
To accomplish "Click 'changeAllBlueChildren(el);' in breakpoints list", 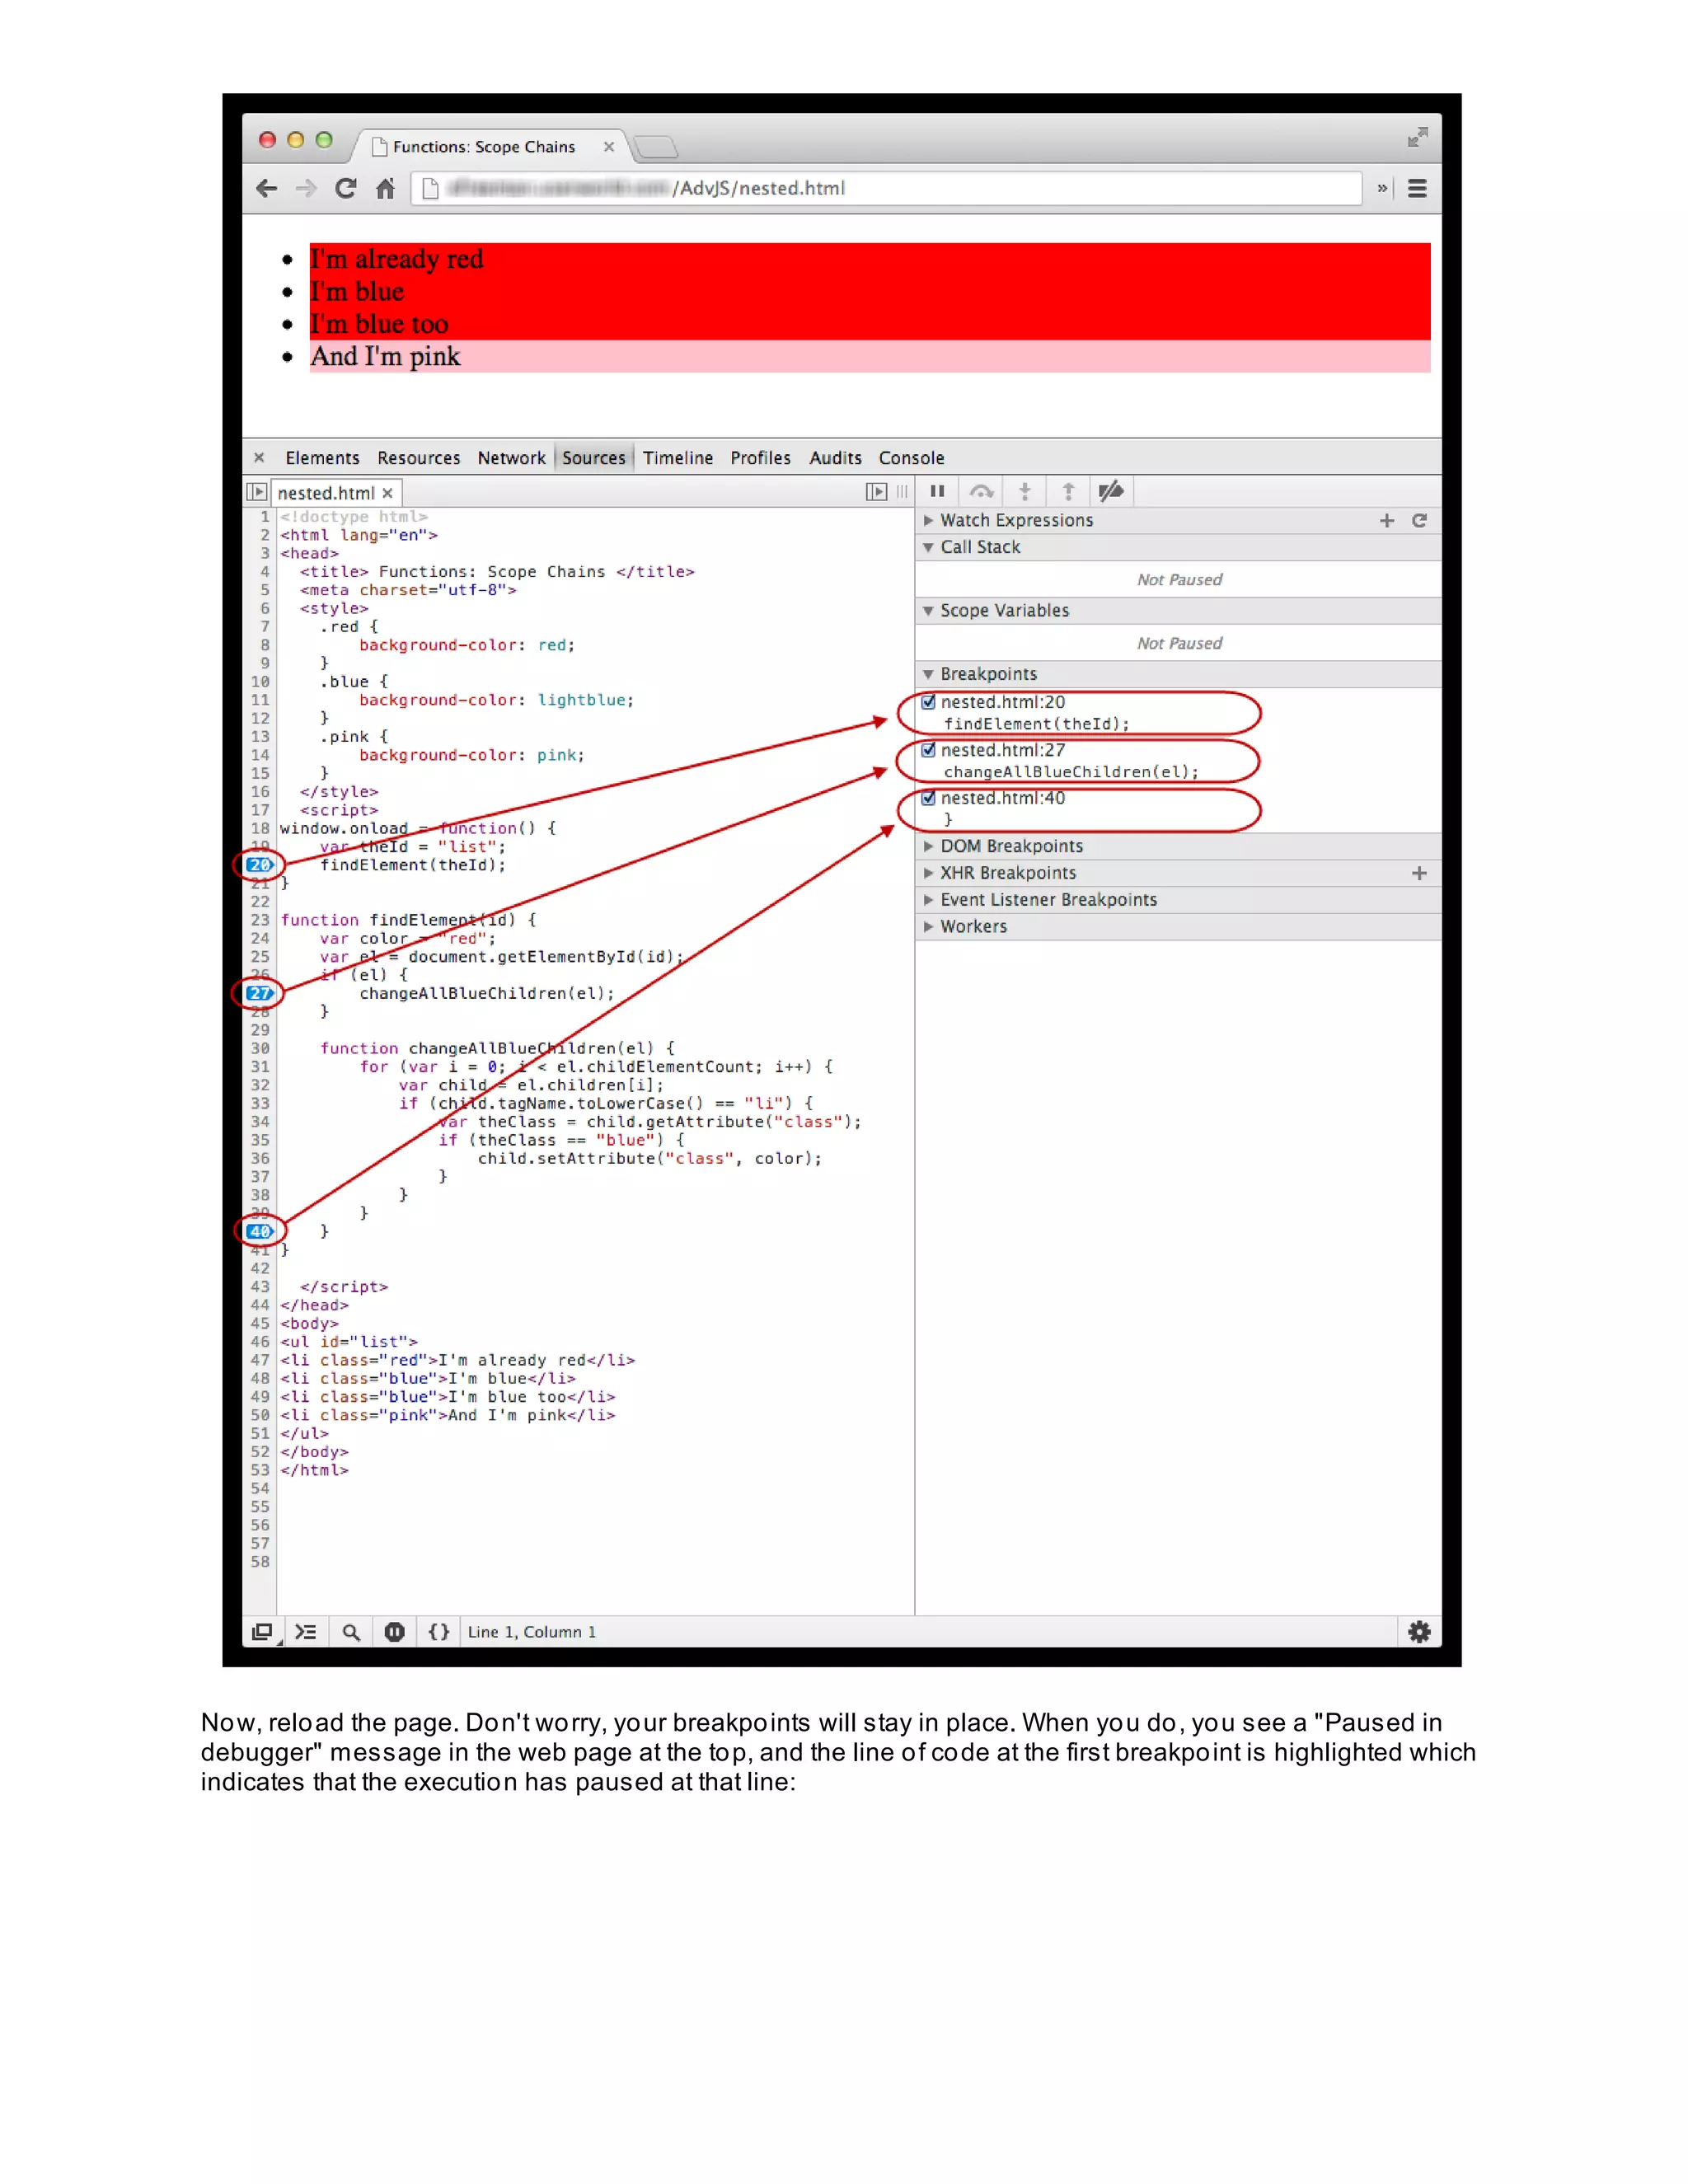I will (x=1070, y=772).
